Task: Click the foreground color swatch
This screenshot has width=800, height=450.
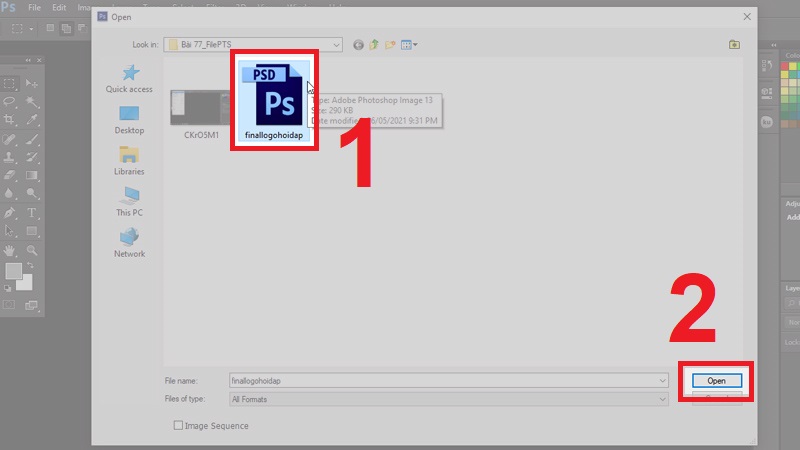Action: tap(13, 271)
